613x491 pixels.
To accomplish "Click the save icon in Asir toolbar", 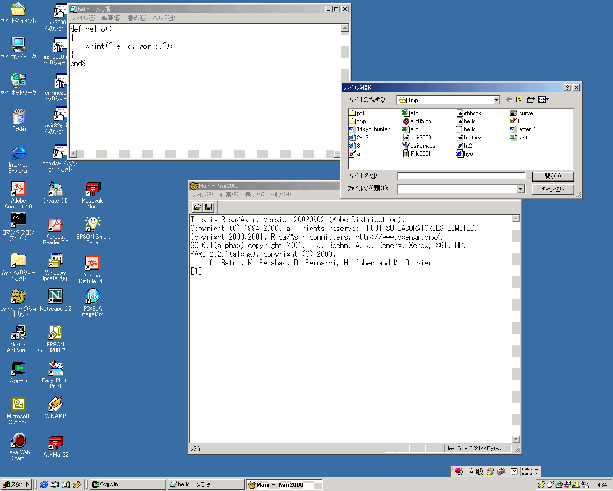I will [209, 207].
